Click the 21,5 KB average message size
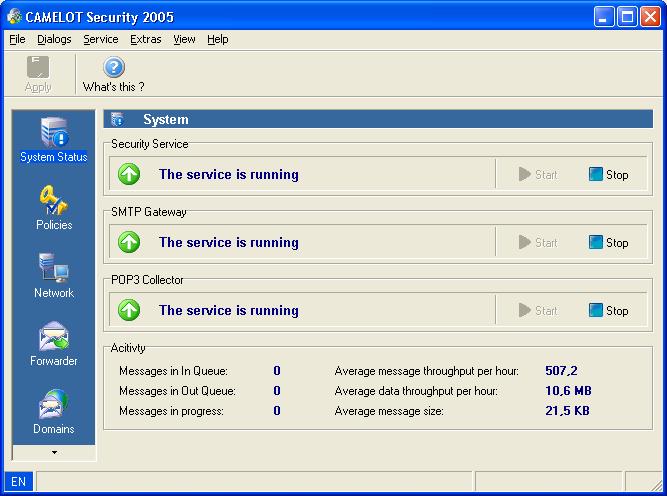 coord(567,410)
